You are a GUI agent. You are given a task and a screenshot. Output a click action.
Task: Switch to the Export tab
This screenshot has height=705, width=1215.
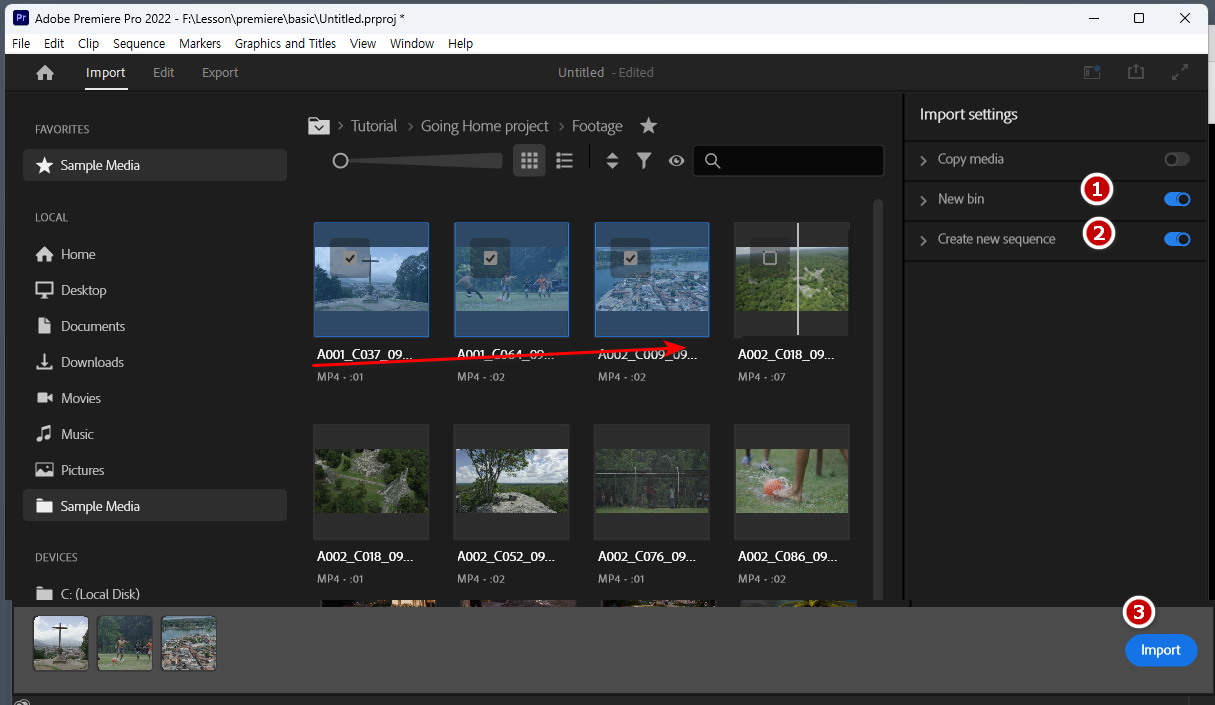220,73
